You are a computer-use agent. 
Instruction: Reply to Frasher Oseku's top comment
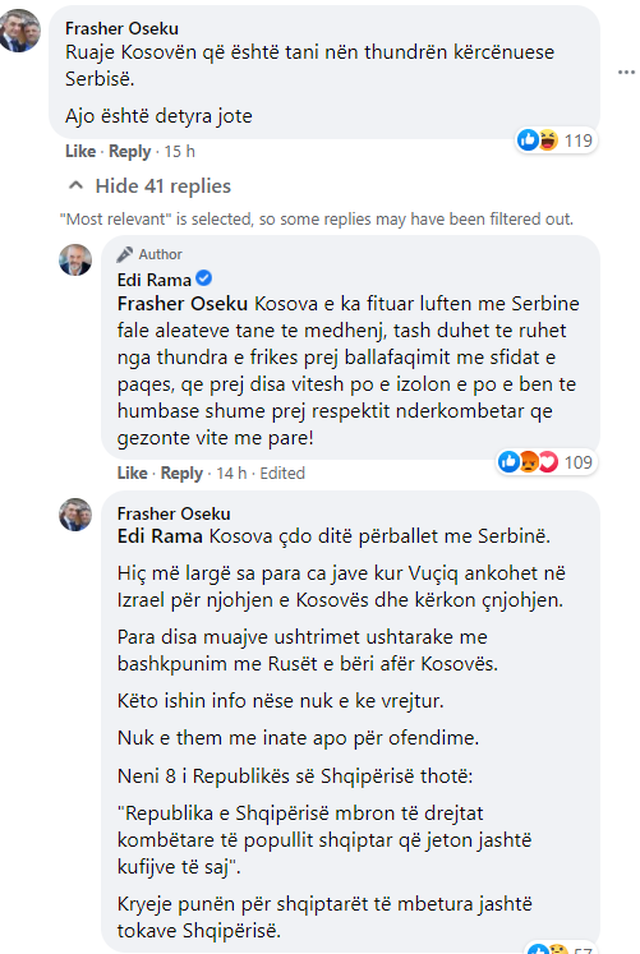click(x=130, y=152)
